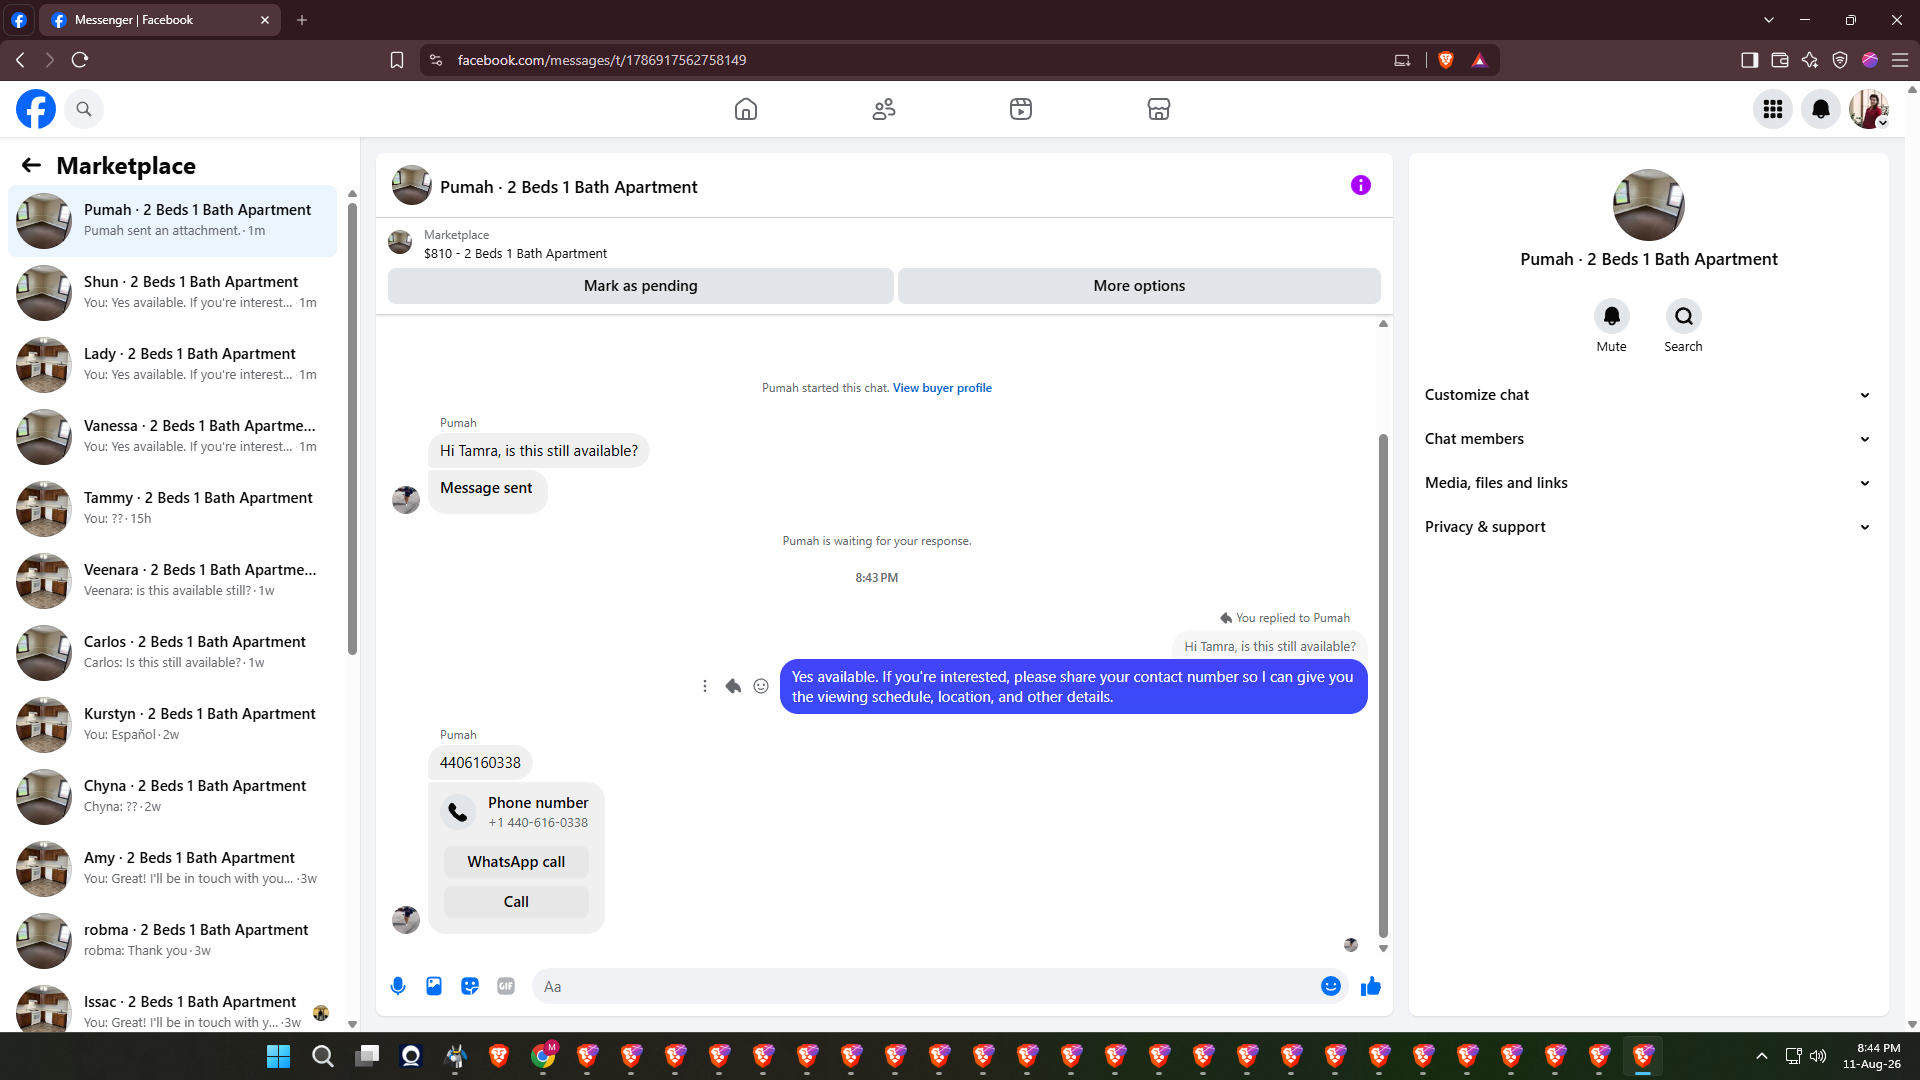Choose a GIF
Image resolution: width=1920 pixels, height=1080 pixels.
[x=506, y=986]
